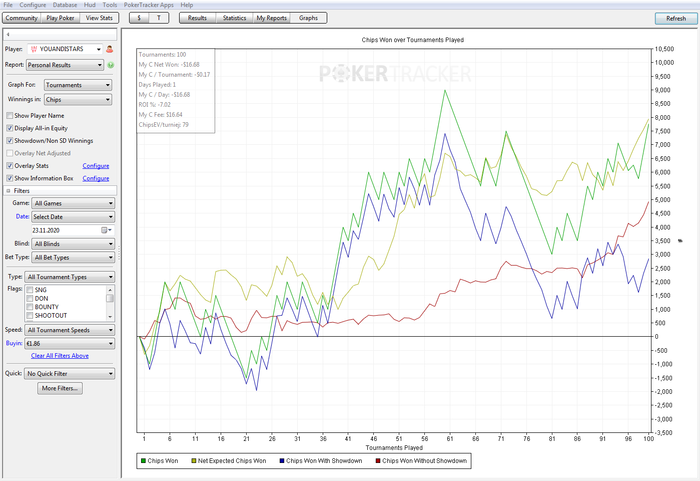Enable the Show Player Name checkbox

pos(10,115)
